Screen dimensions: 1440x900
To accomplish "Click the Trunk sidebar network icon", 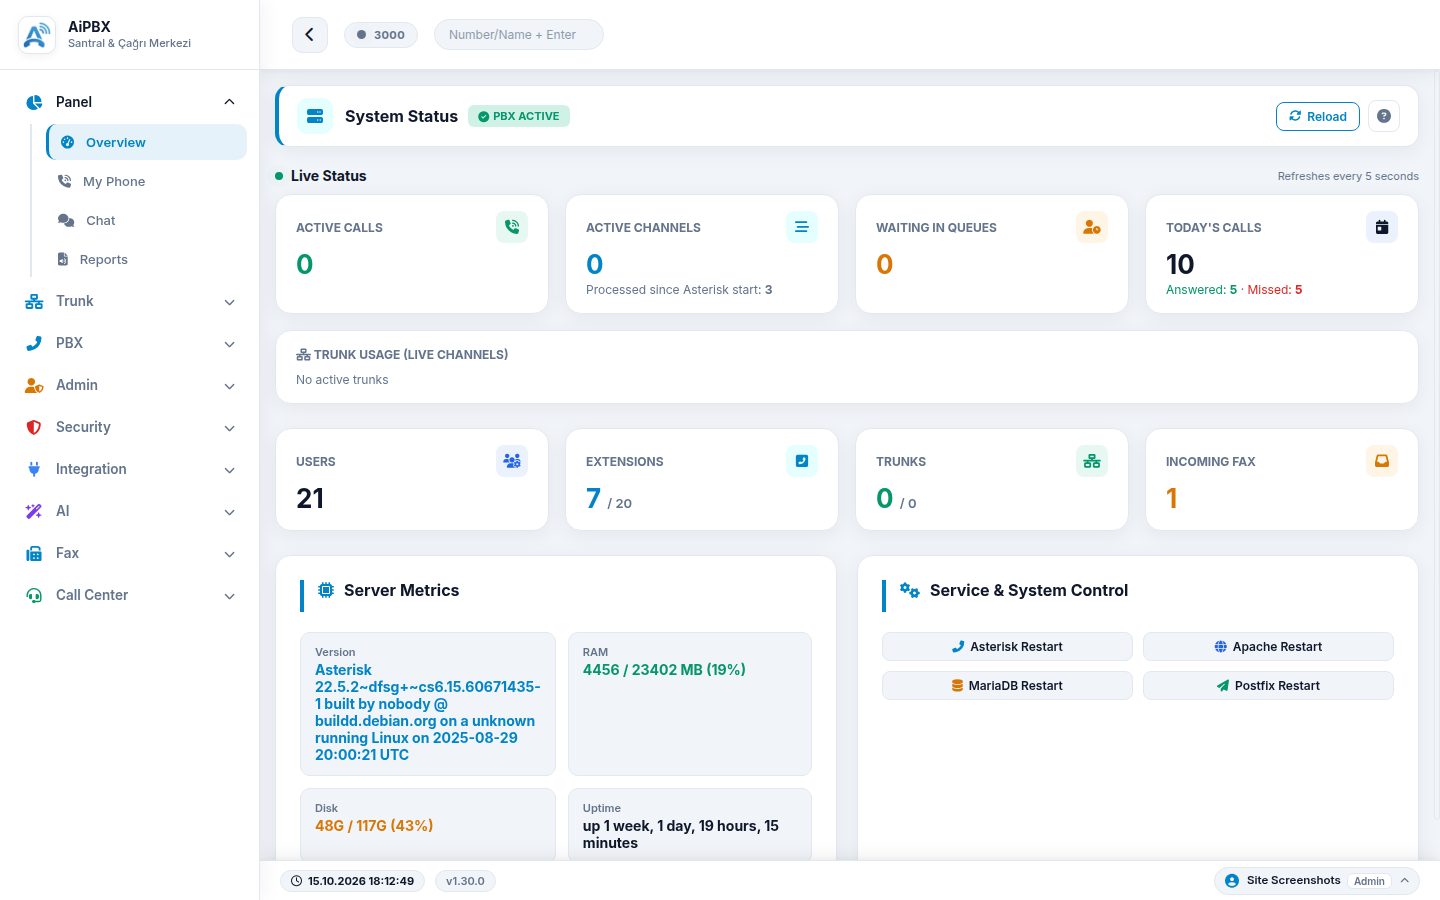I will pyautogui.click(x=34, y=301).
